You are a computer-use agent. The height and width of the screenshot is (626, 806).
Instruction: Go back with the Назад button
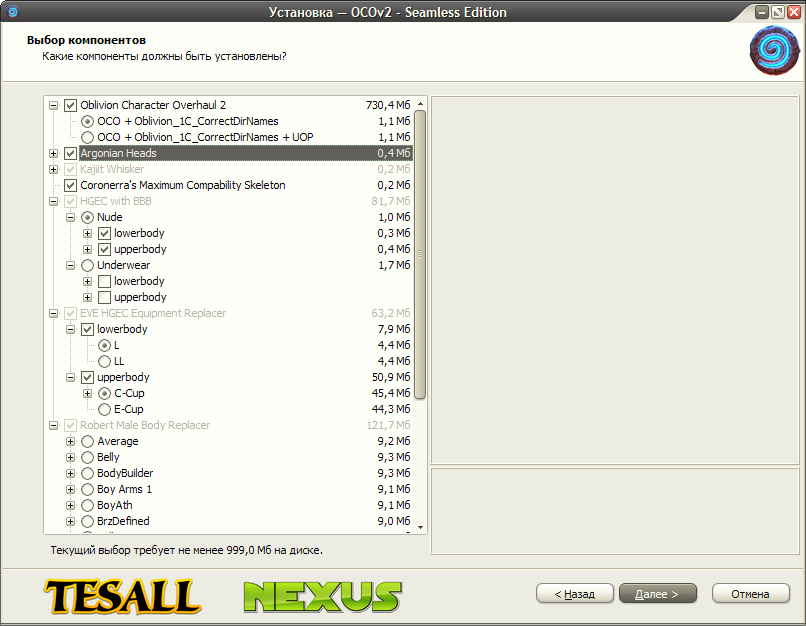[575, 594]
